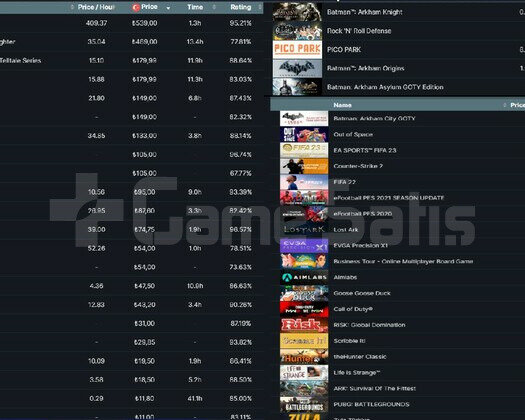
Task: Click the Call of Duty cover image
Action: point(304,309)
